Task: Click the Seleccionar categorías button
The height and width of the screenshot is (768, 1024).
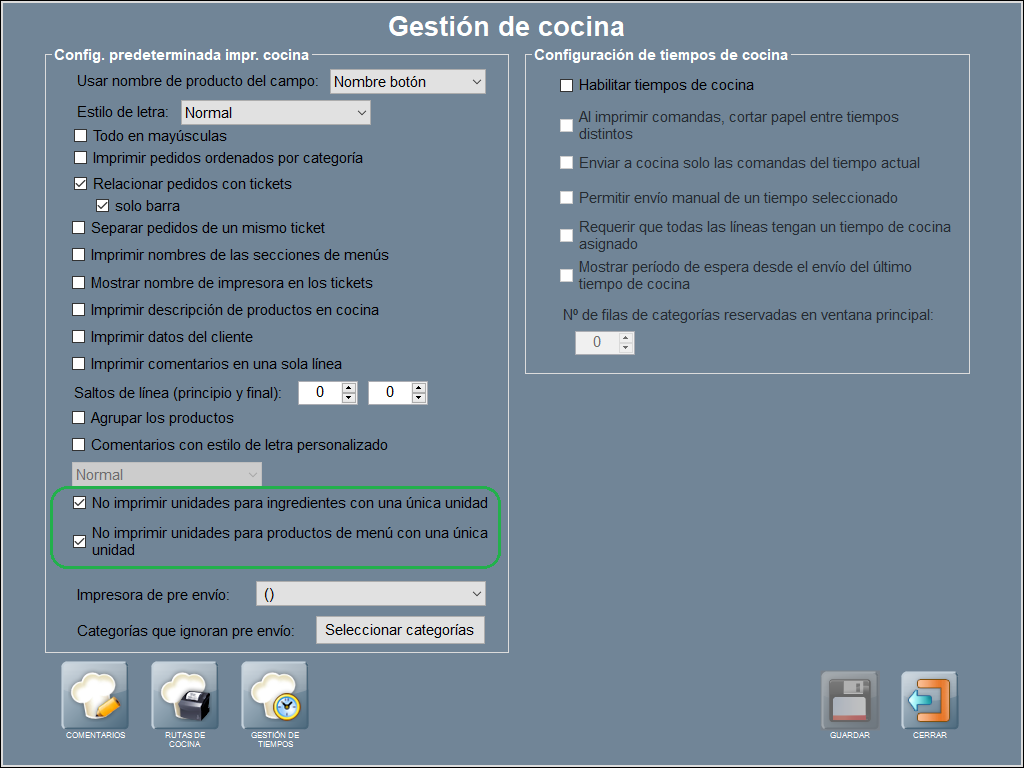Action: (399, 630)
